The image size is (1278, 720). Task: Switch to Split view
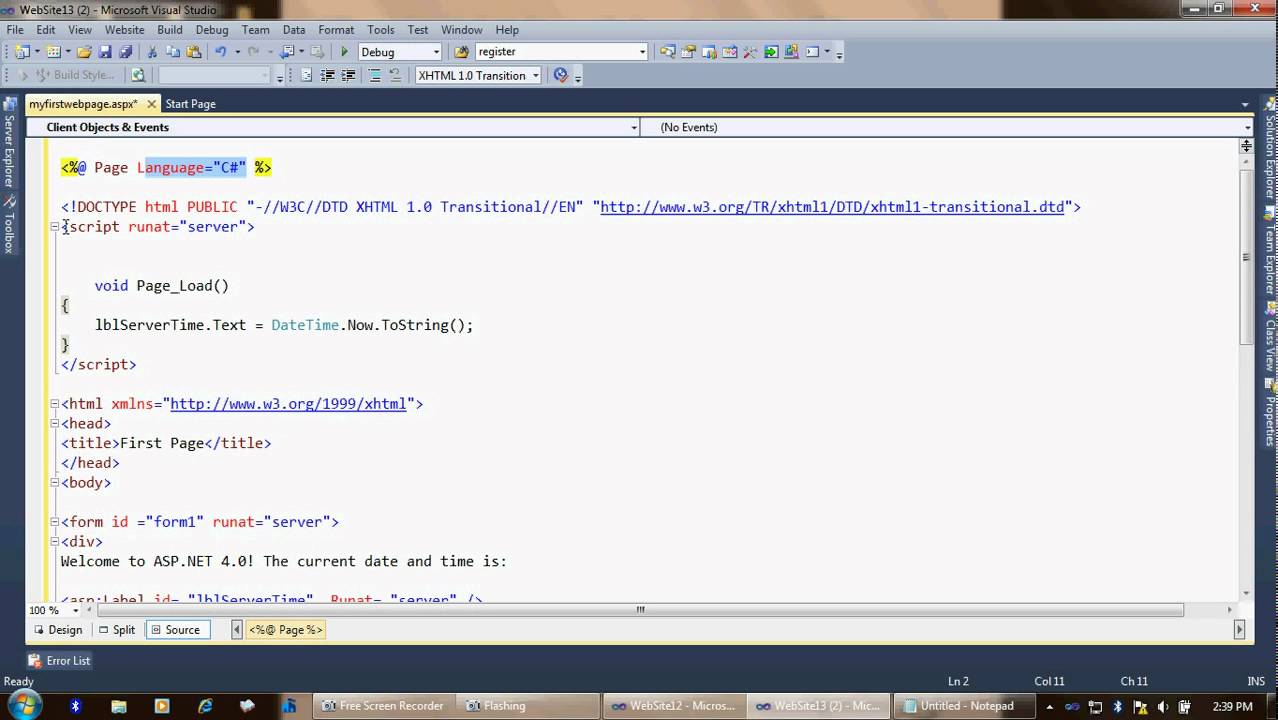click(x=117, y=630)
